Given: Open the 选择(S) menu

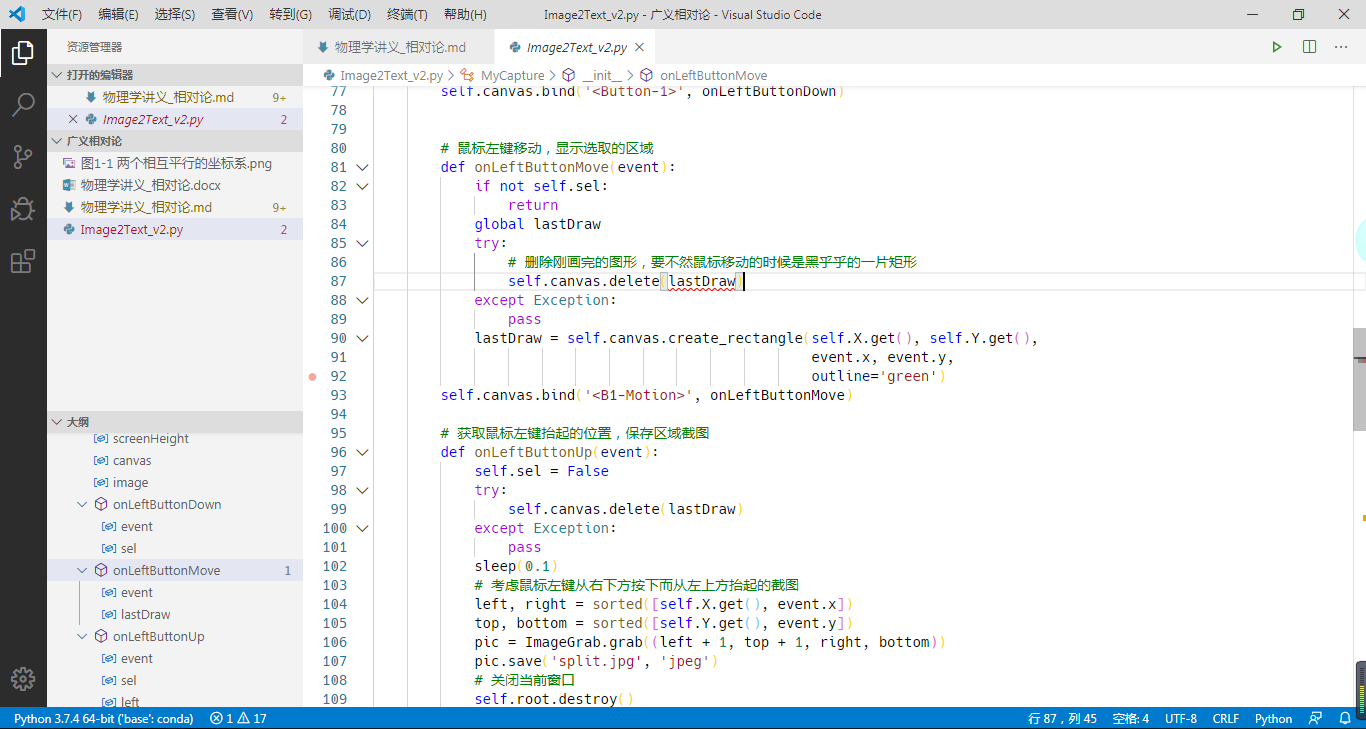Looking at the screenshot, I should 175,15.
